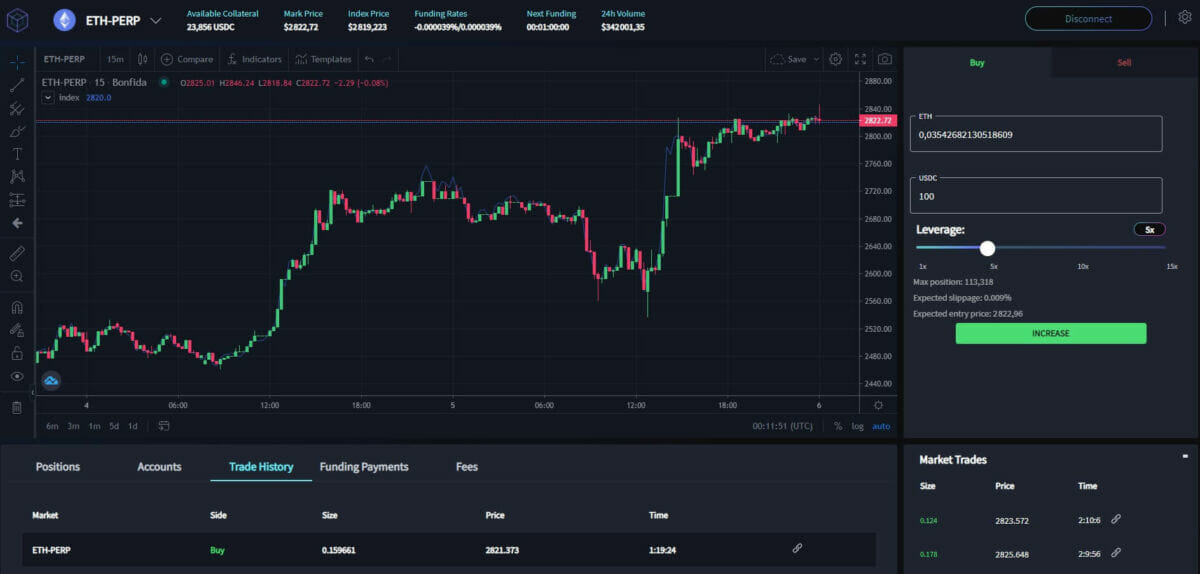The height and width of the screenshot is (574, 1200).
Task: Toggle percent scale on chart
Action: click(x=837, y=426)
